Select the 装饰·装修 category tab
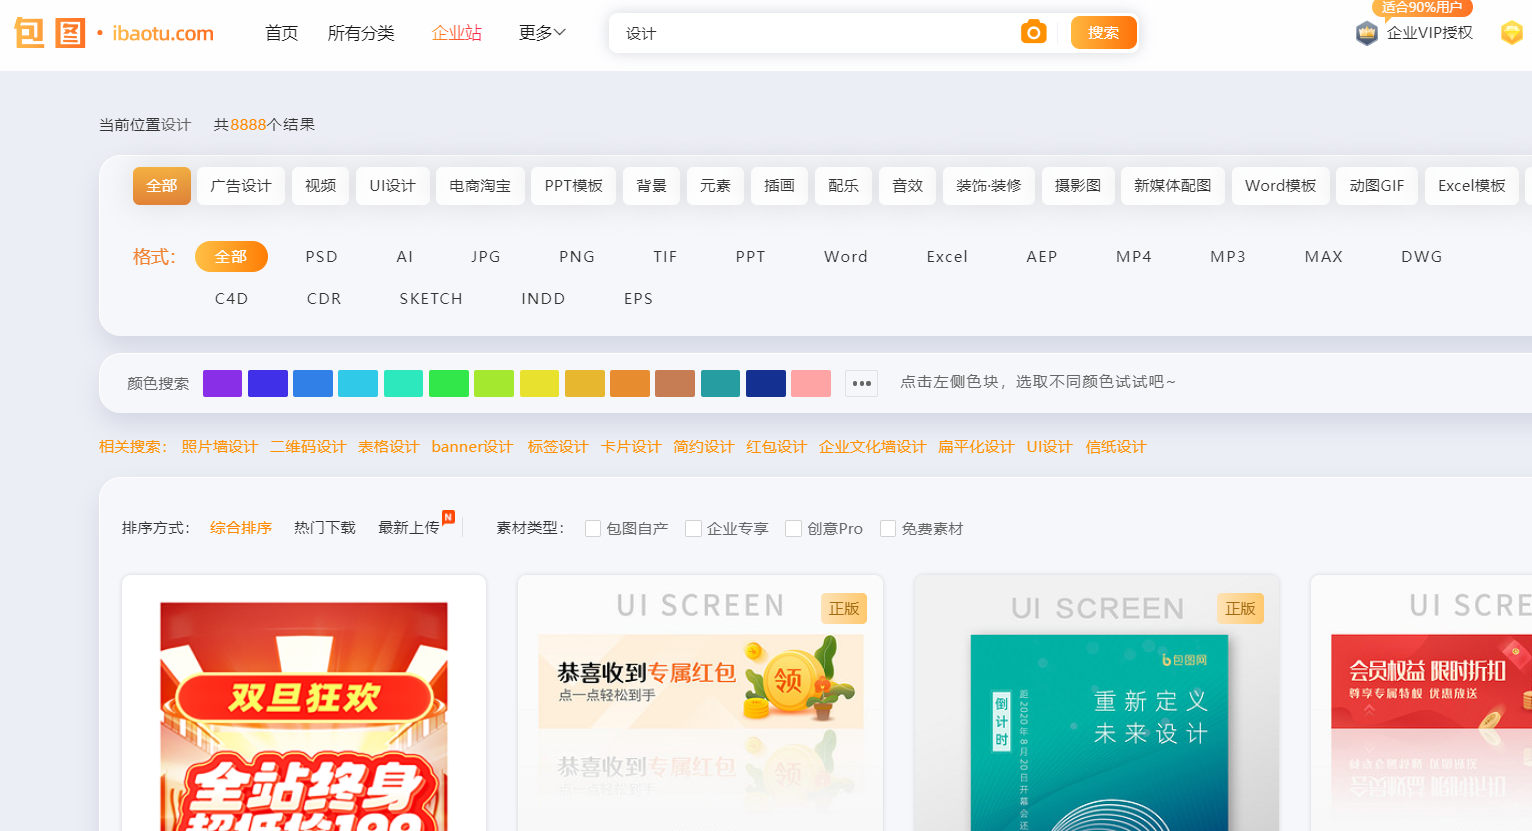The height and width of the screenshot is (831, 1532). point(988,186)
